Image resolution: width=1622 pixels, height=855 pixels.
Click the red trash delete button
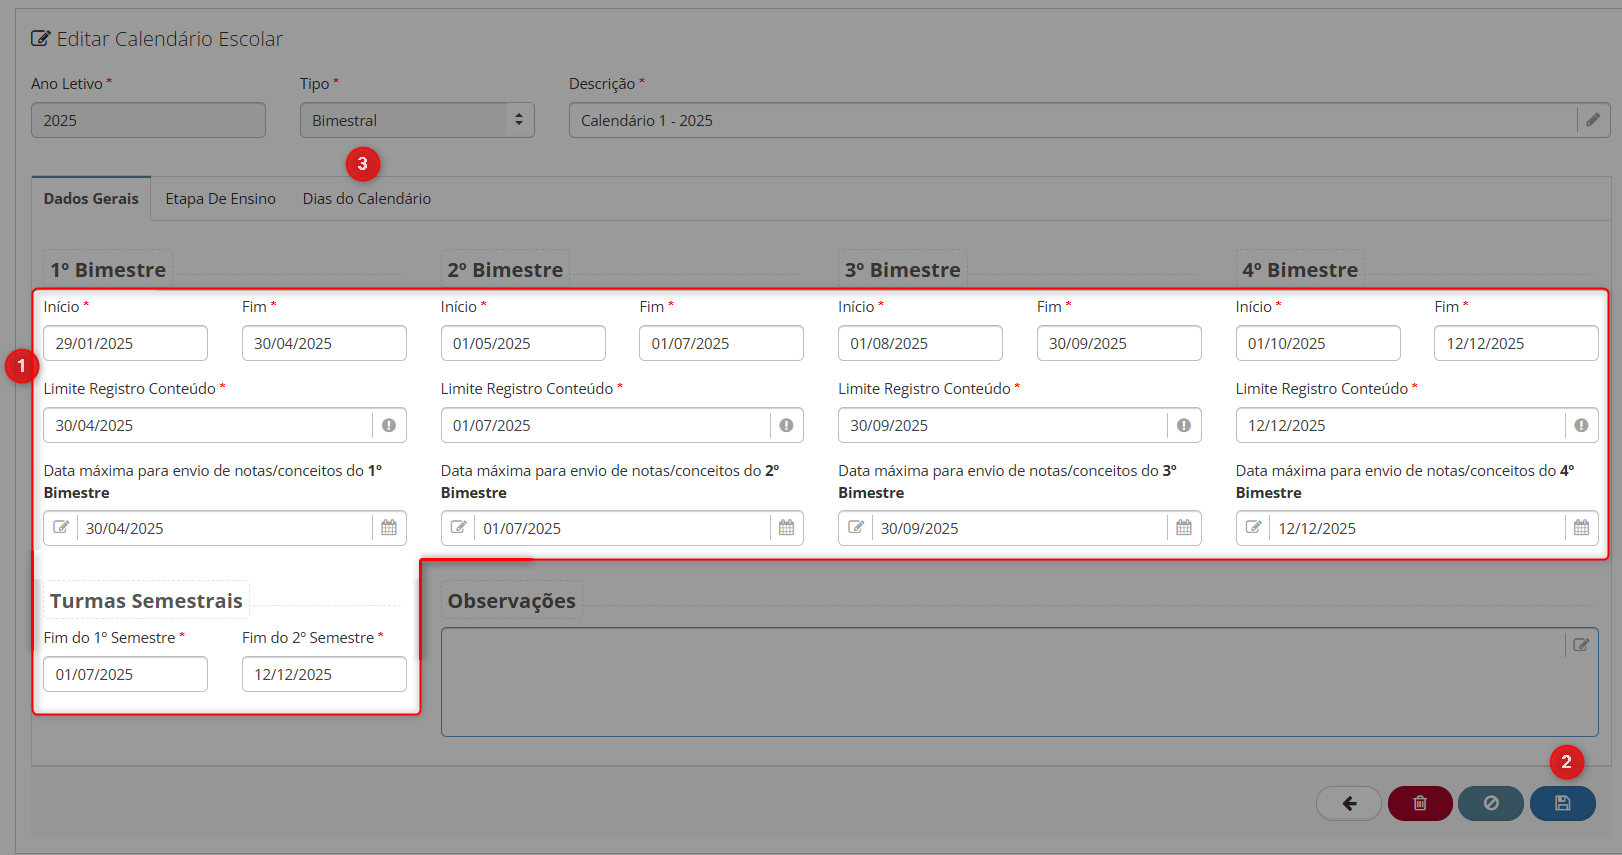tap(1420, 803)
